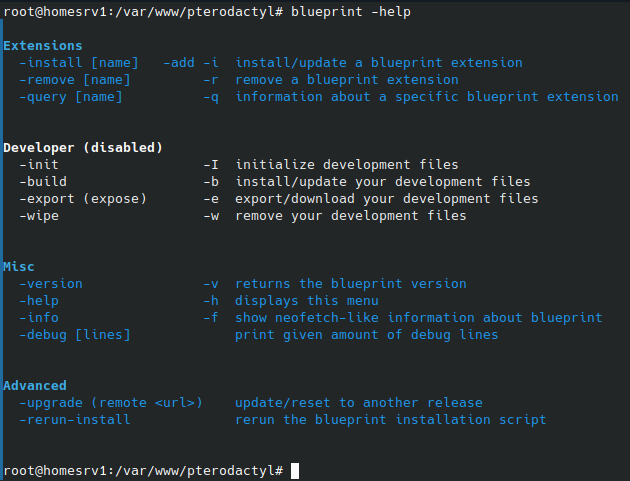Viewport: 630px width, 481px height.
Task: Click the '-query [name]' option text
Action: (x=71, y=97)
